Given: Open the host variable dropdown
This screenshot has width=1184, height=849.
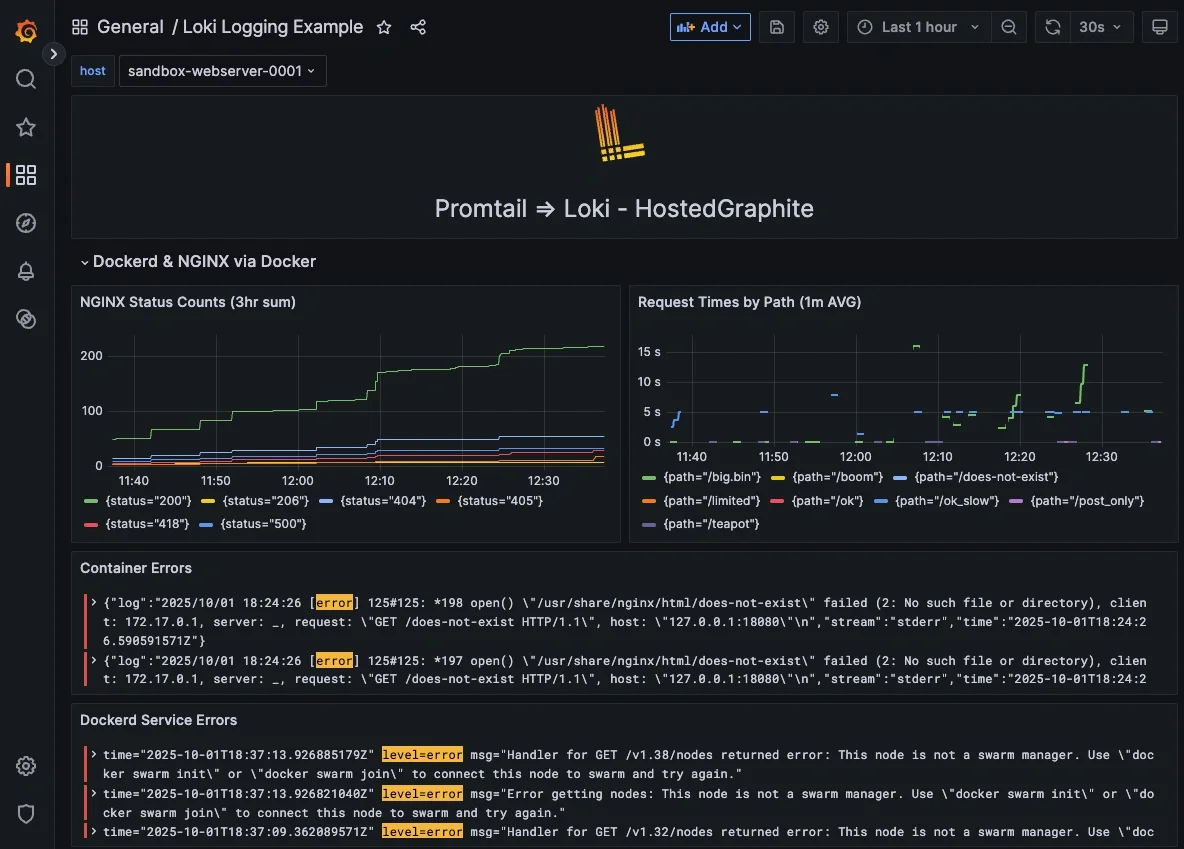Looking at the screenshot, I should pyautogui.click(x=222, y=71).
